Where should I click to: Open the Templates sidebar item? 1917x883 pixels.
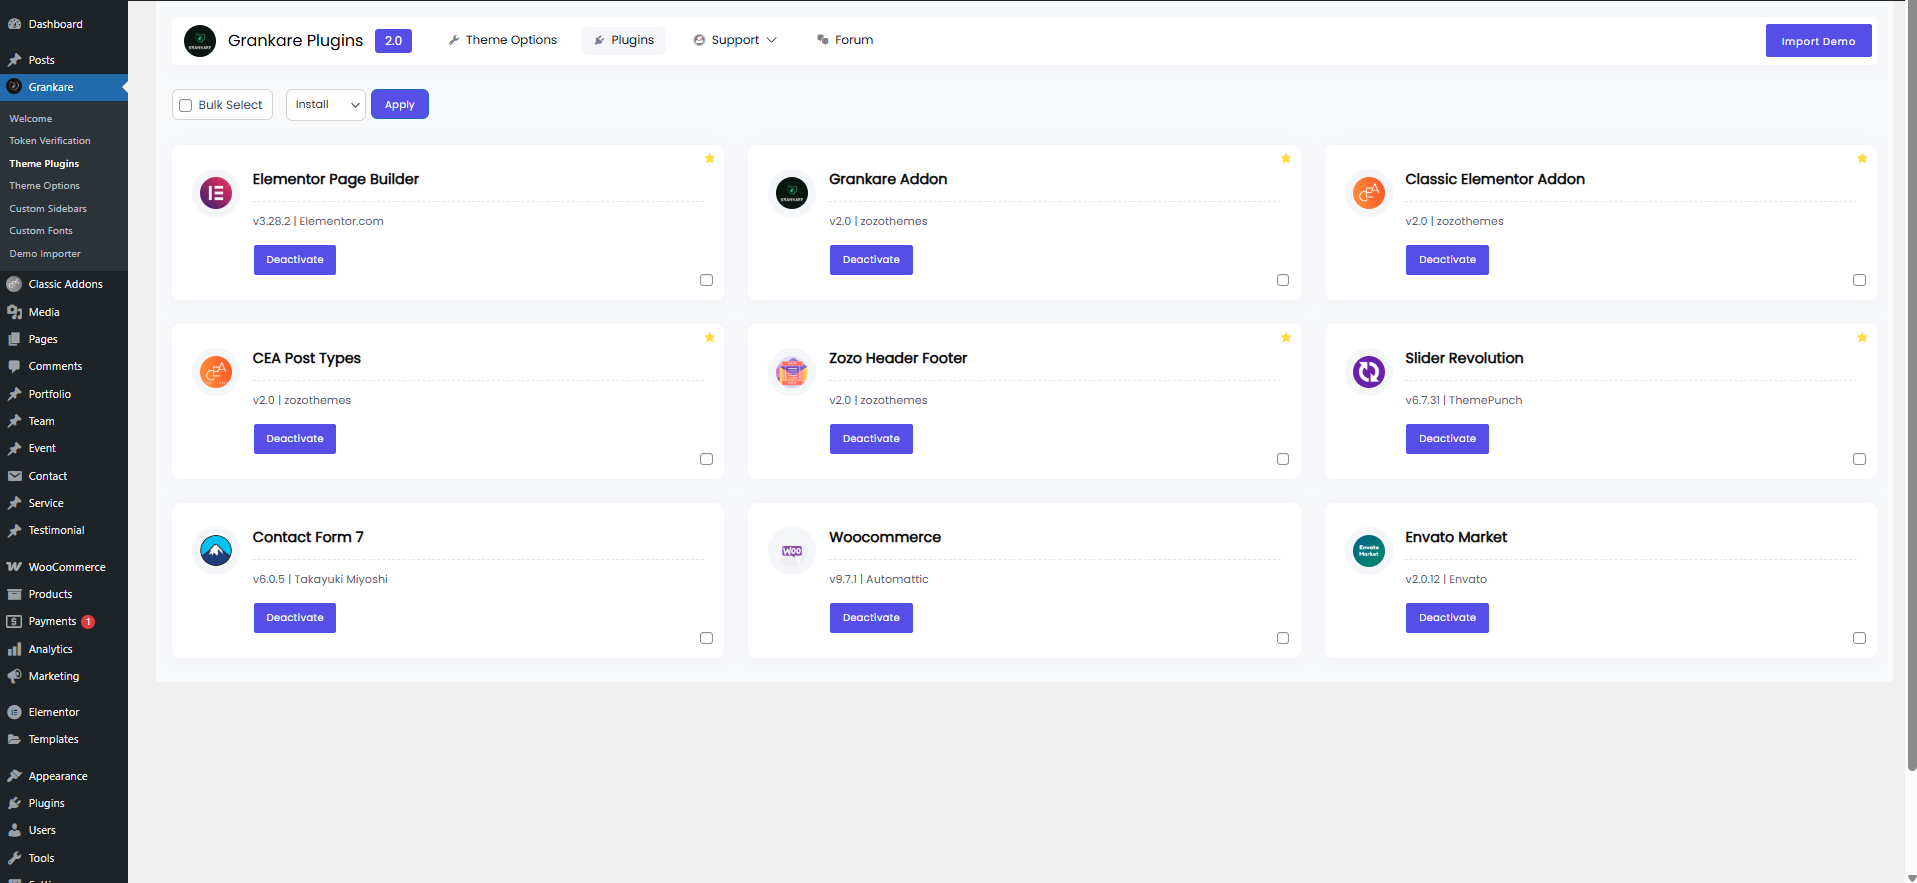pos(63,739)
